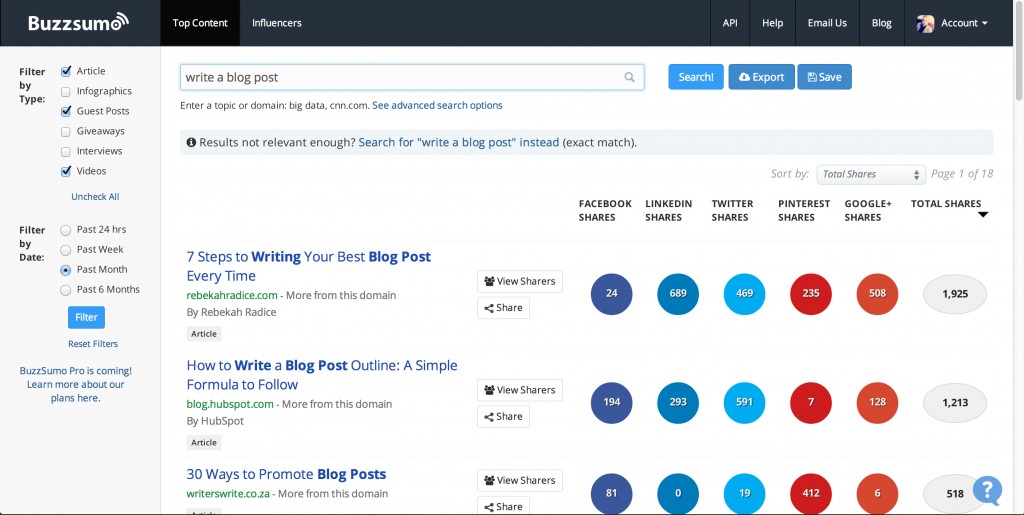Click Pinterest shares circle showing 412
1024x515 pixels.
pos(811,493)
